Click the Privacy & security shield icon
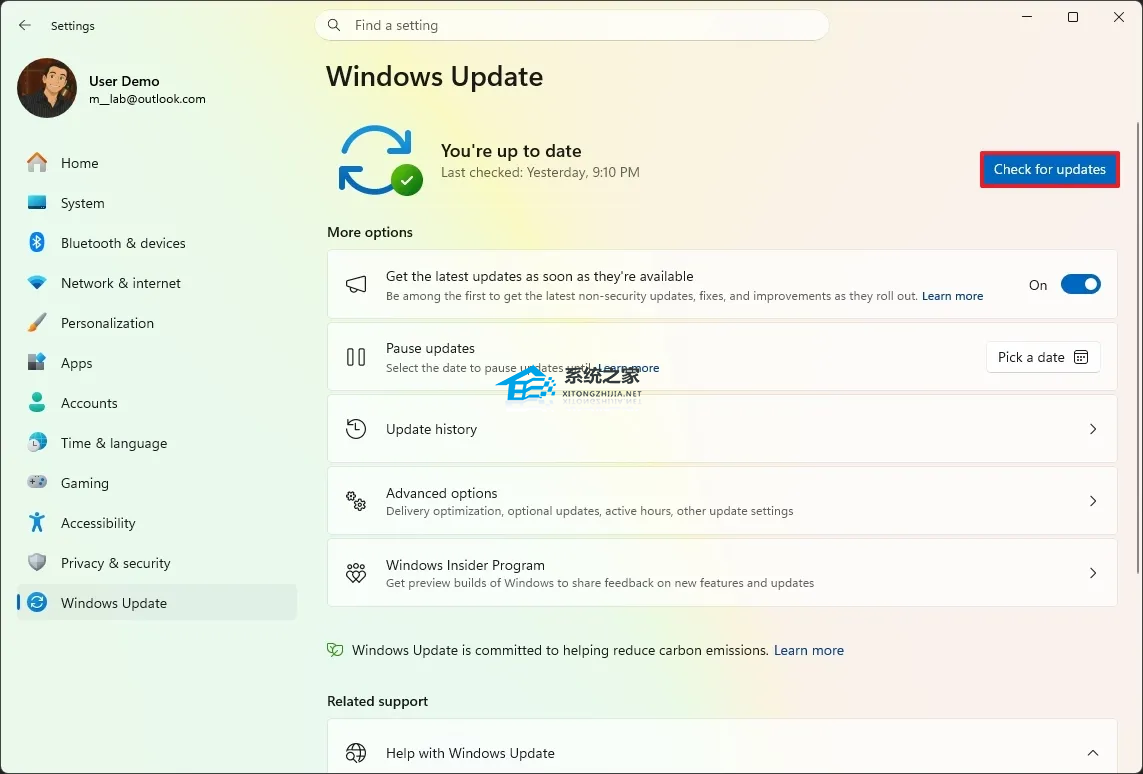The width and height of the screenshot is (1143, 774). pos(36,563)
